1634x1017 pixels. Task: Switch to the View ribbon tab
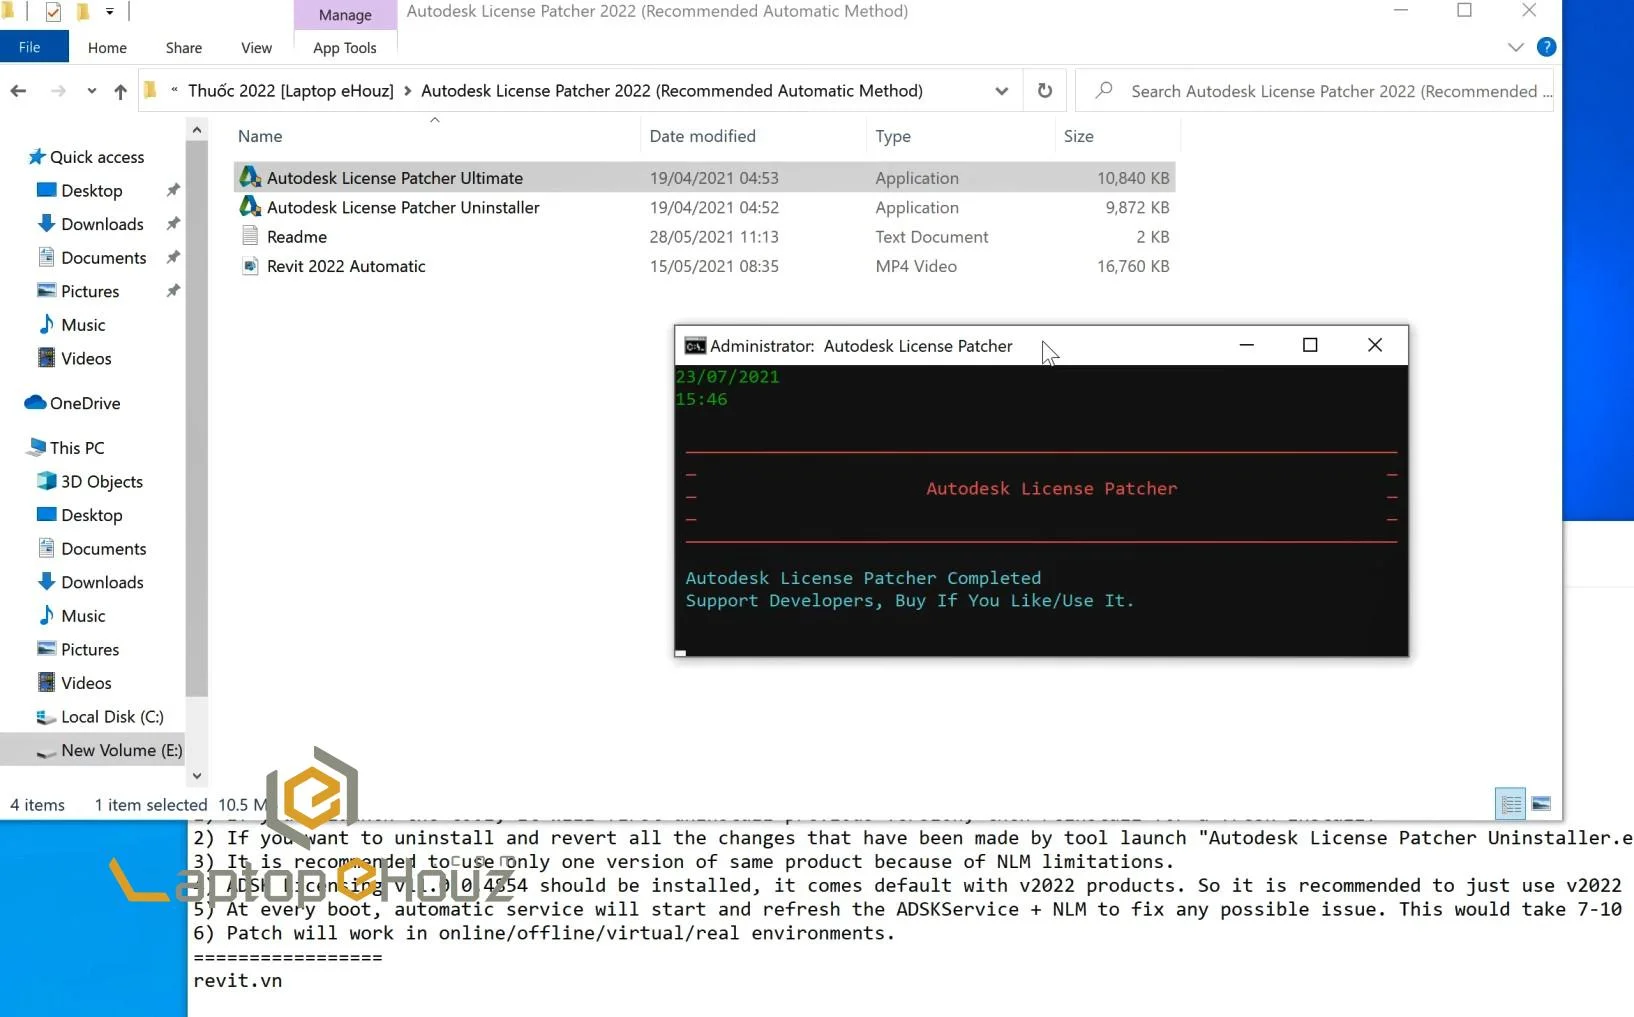tap(256, 47)
